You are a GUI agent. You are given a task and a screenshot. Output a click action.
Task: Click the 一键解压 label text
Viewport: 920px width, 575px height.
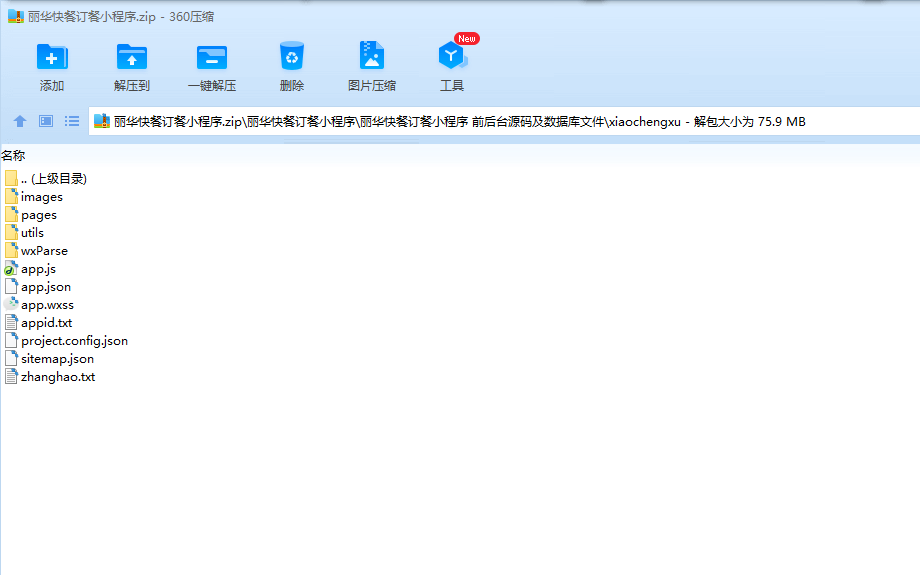(212, 86)
